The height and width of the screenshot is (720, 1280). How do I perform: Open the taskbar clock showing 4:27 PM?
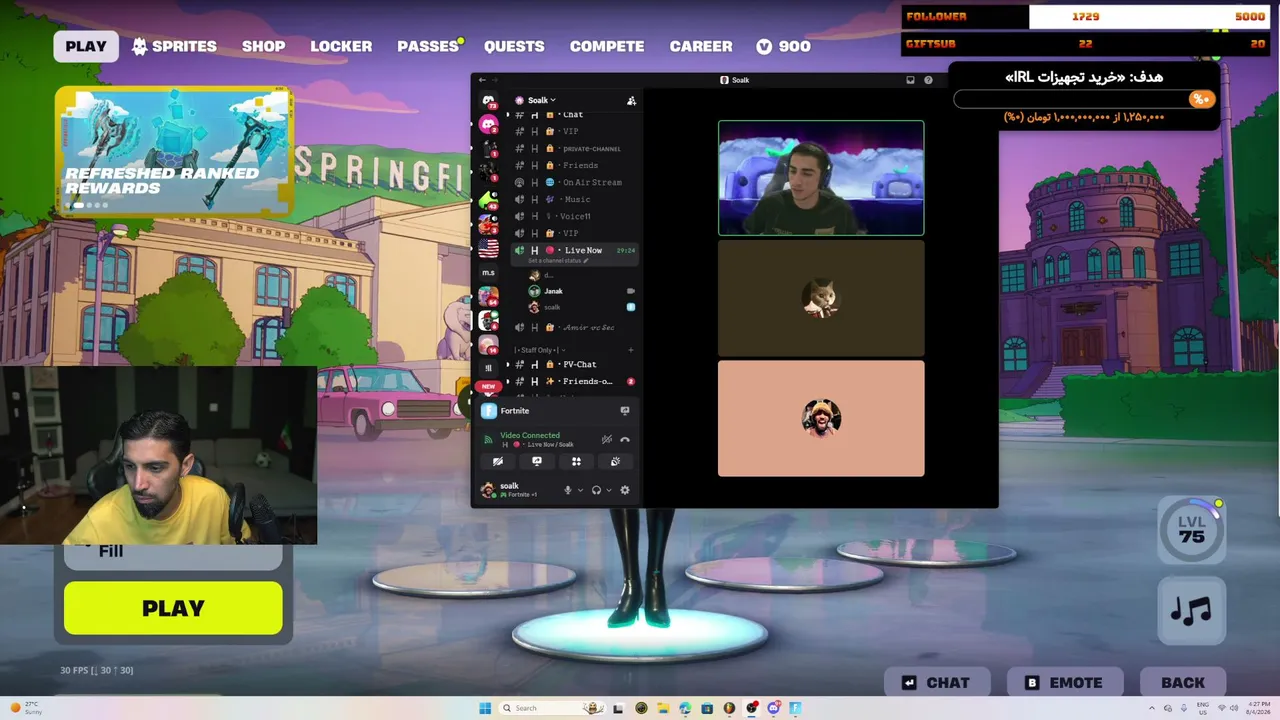click(1259, 708)
